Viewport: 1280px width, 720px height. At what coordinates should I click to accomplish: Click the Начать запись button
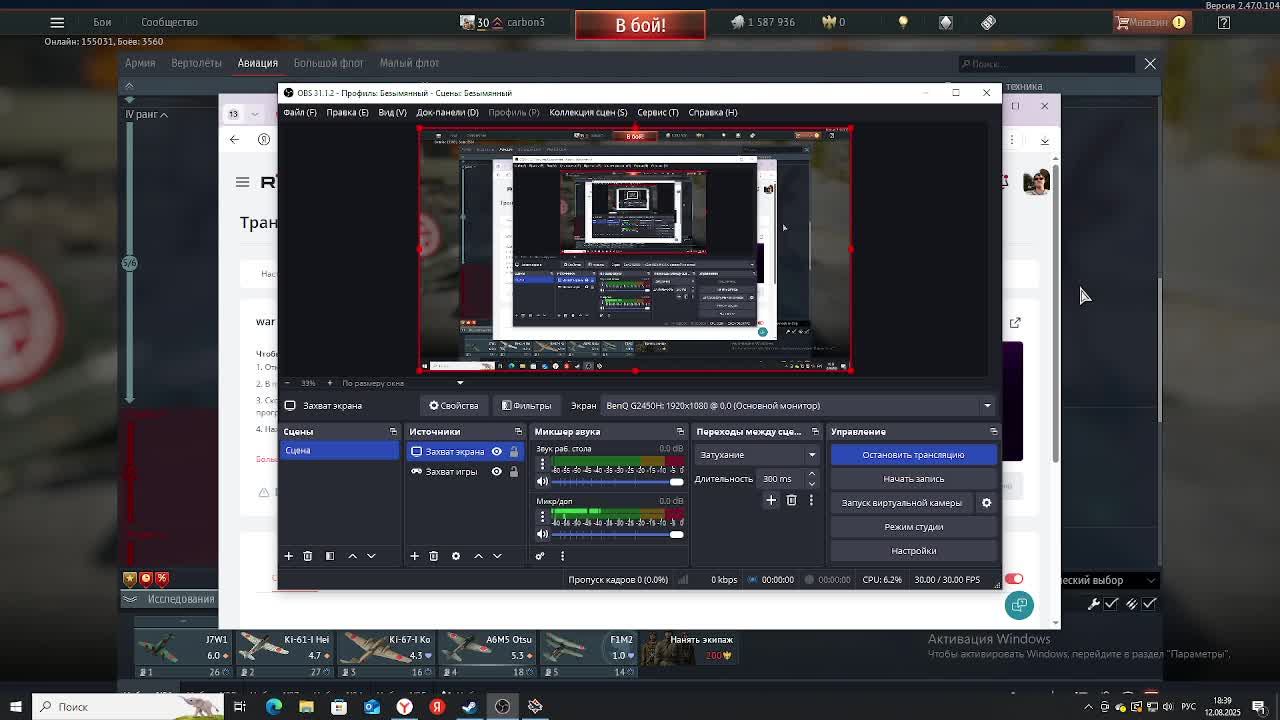click(913, 479)
